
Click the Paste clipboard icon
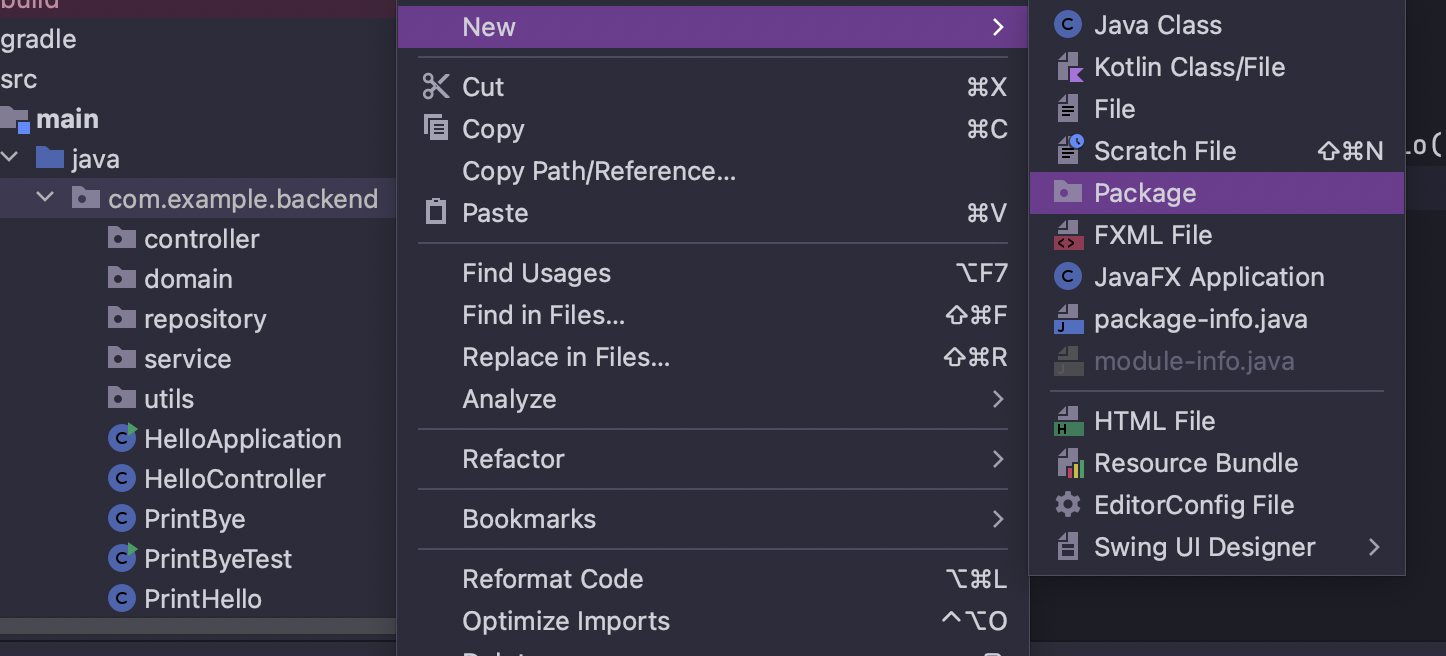pyautogui.click(x=436, y=213)
